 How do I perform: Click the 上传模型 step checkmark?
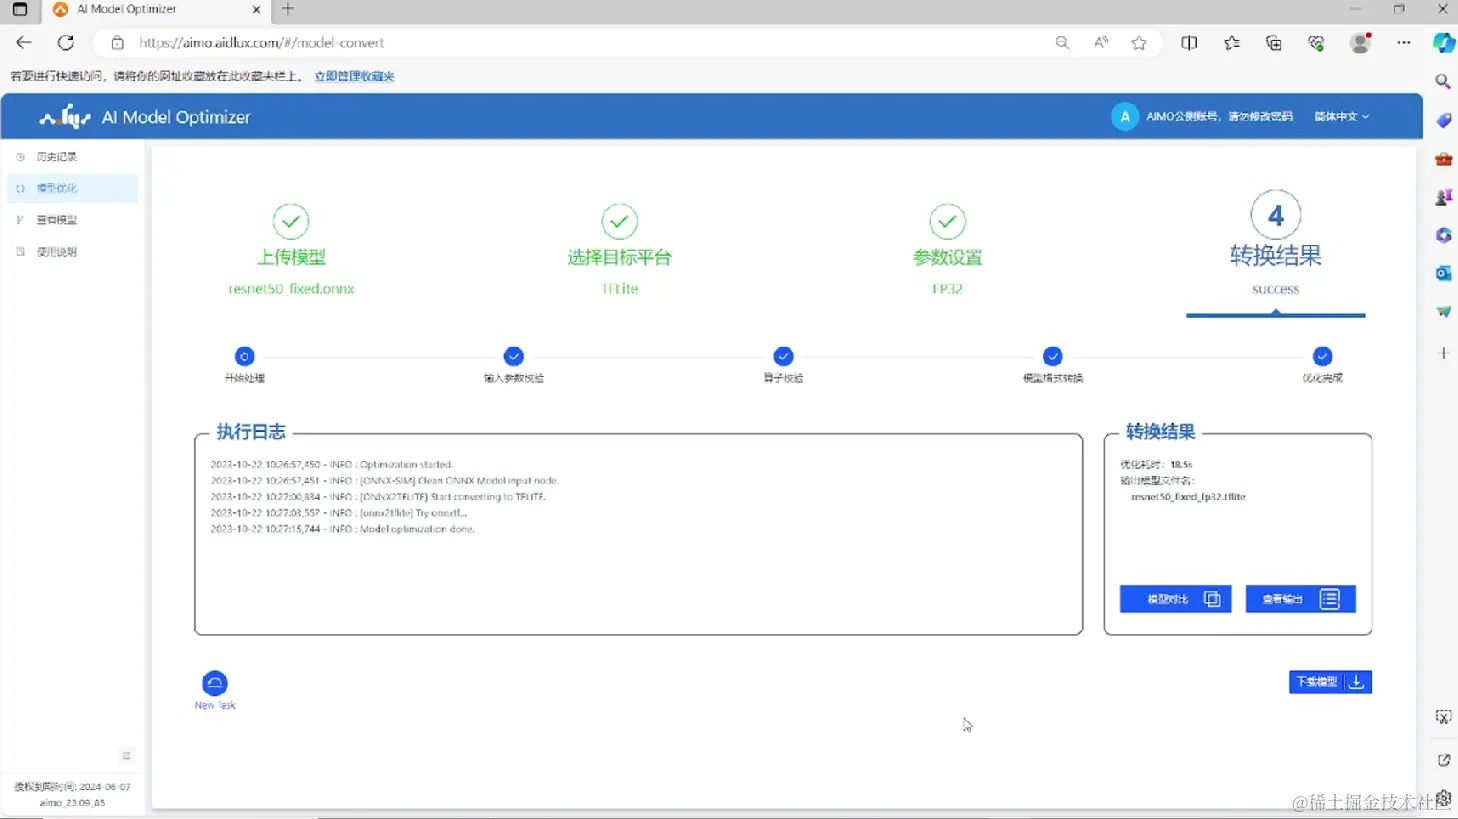coord(291,221)
